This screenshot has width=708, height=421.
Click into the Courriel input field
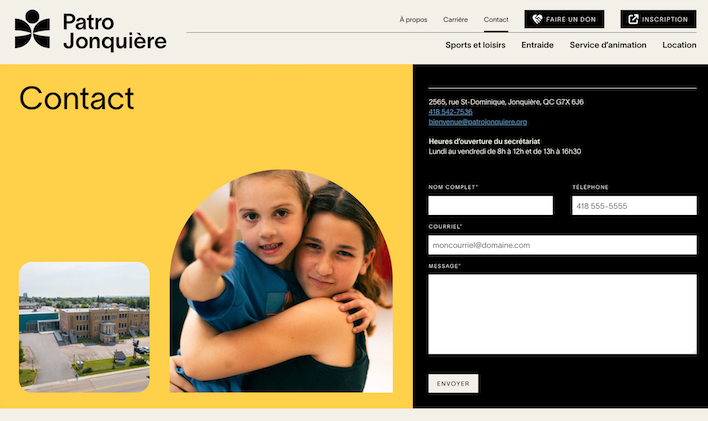pyautogui.click(x=562, y=245)
